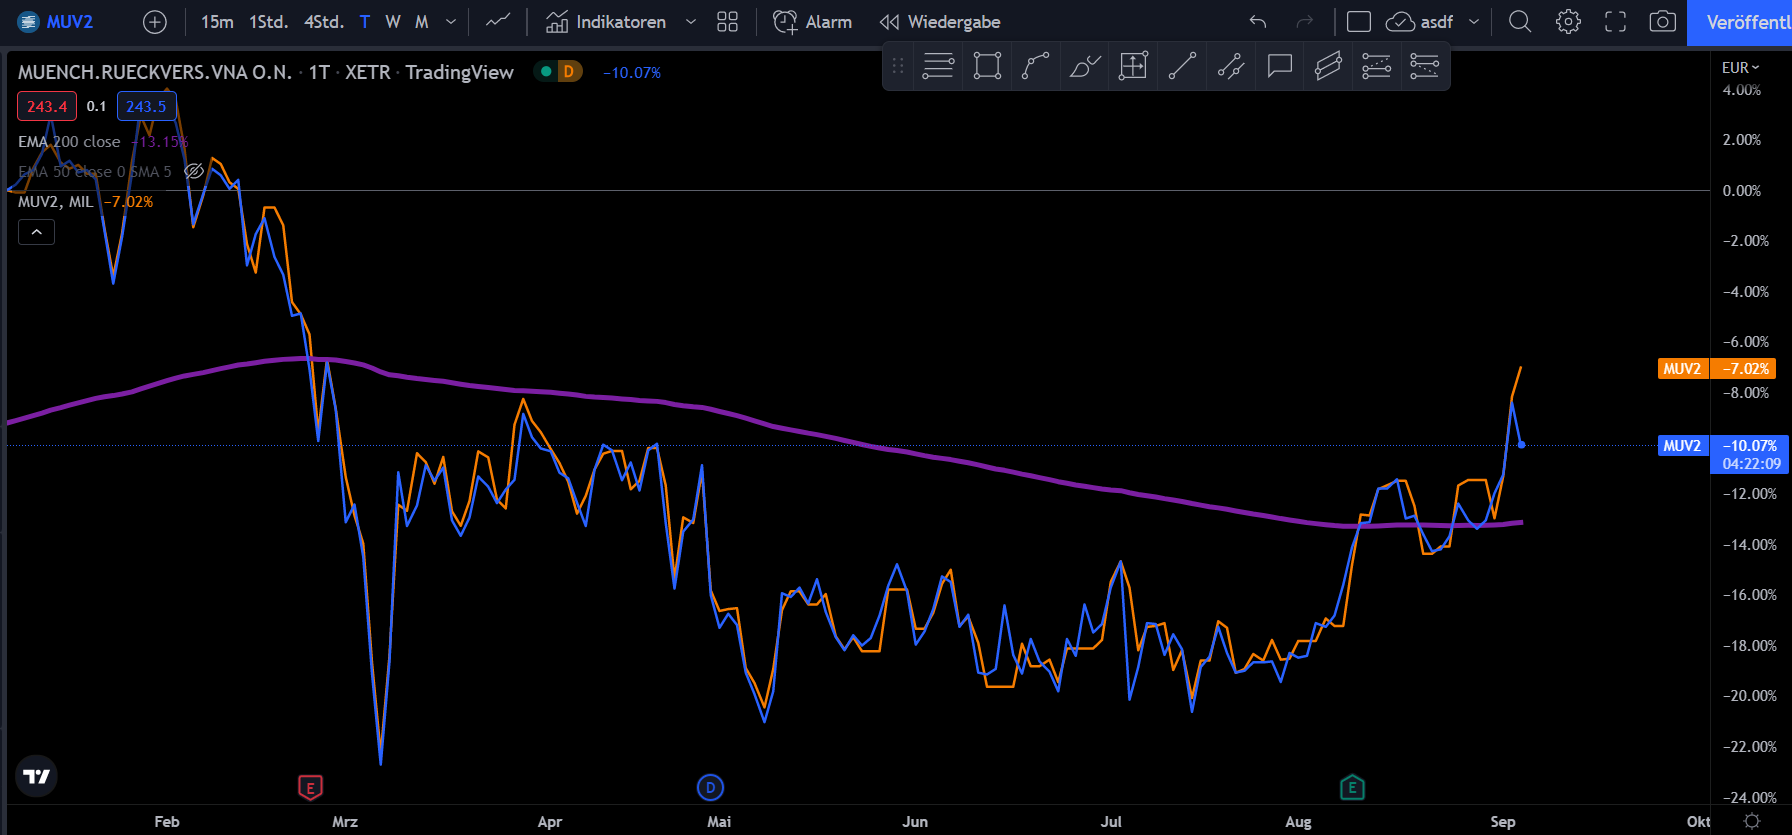
Task: Open the asdf layout dropdown arrow
Action: tap(1473, 22)
